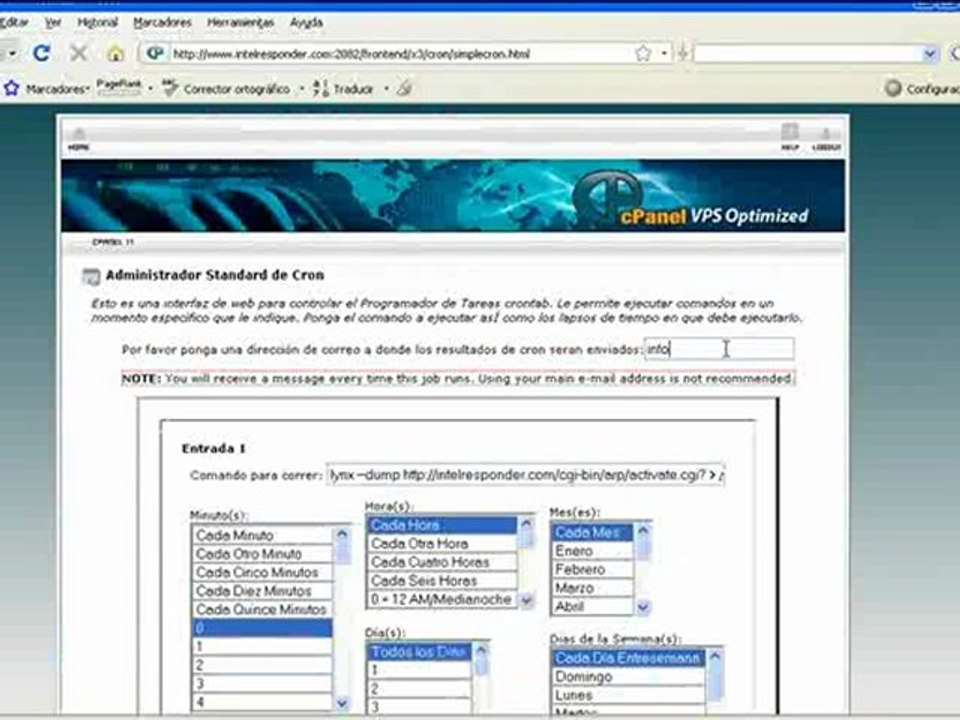Image resolution: width=960 pixels, height=720 pixels.
Task: Go to the browser home icon
Action: tap(115, 54)
